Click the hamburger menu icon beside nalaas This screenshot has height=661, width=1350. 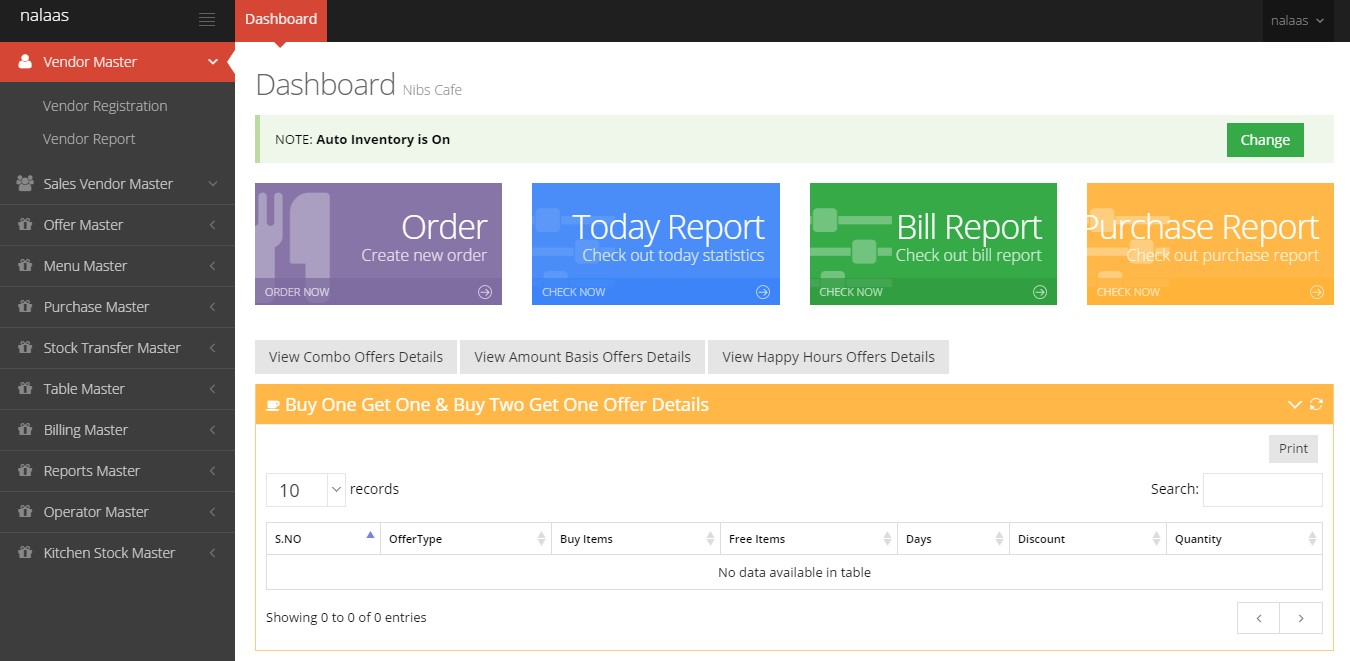[x=207, y=19]
